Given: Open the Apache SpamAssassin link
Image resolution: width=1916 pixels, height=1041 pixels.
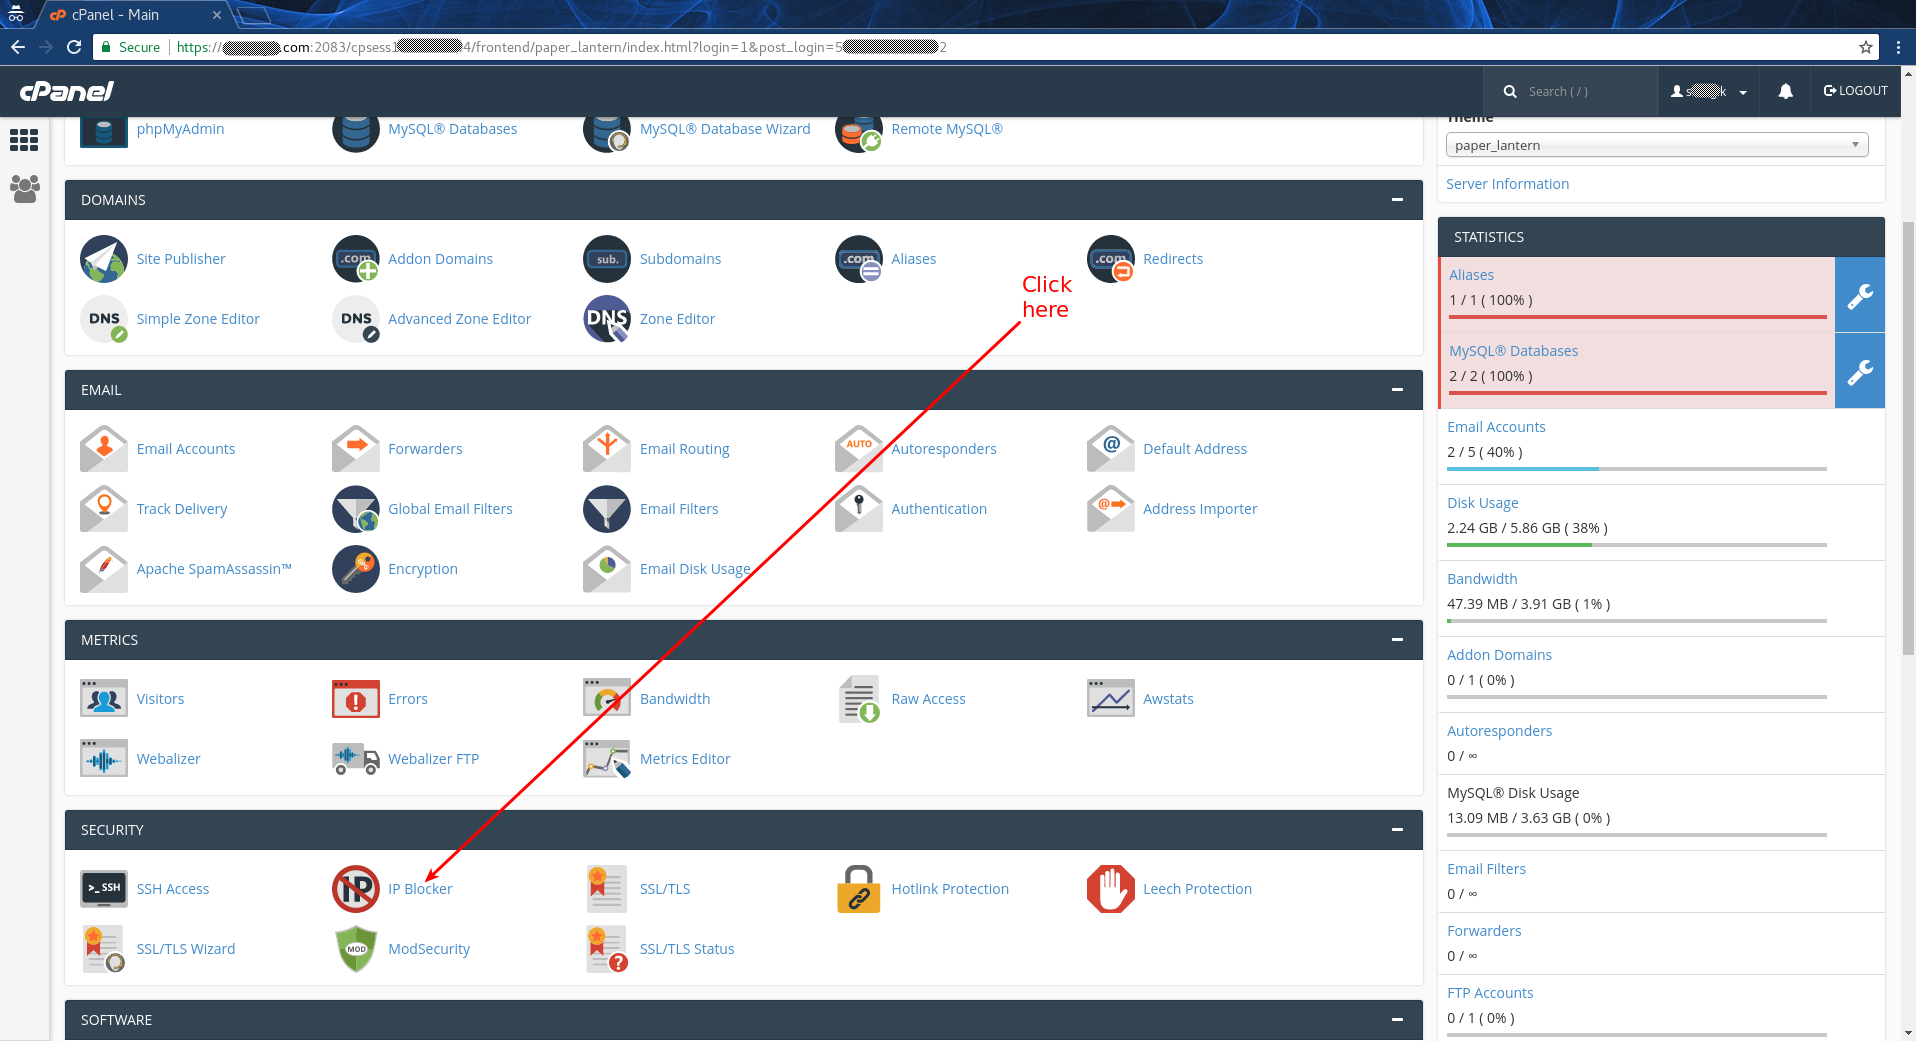Looking at the screenshot, I should 214,569.
